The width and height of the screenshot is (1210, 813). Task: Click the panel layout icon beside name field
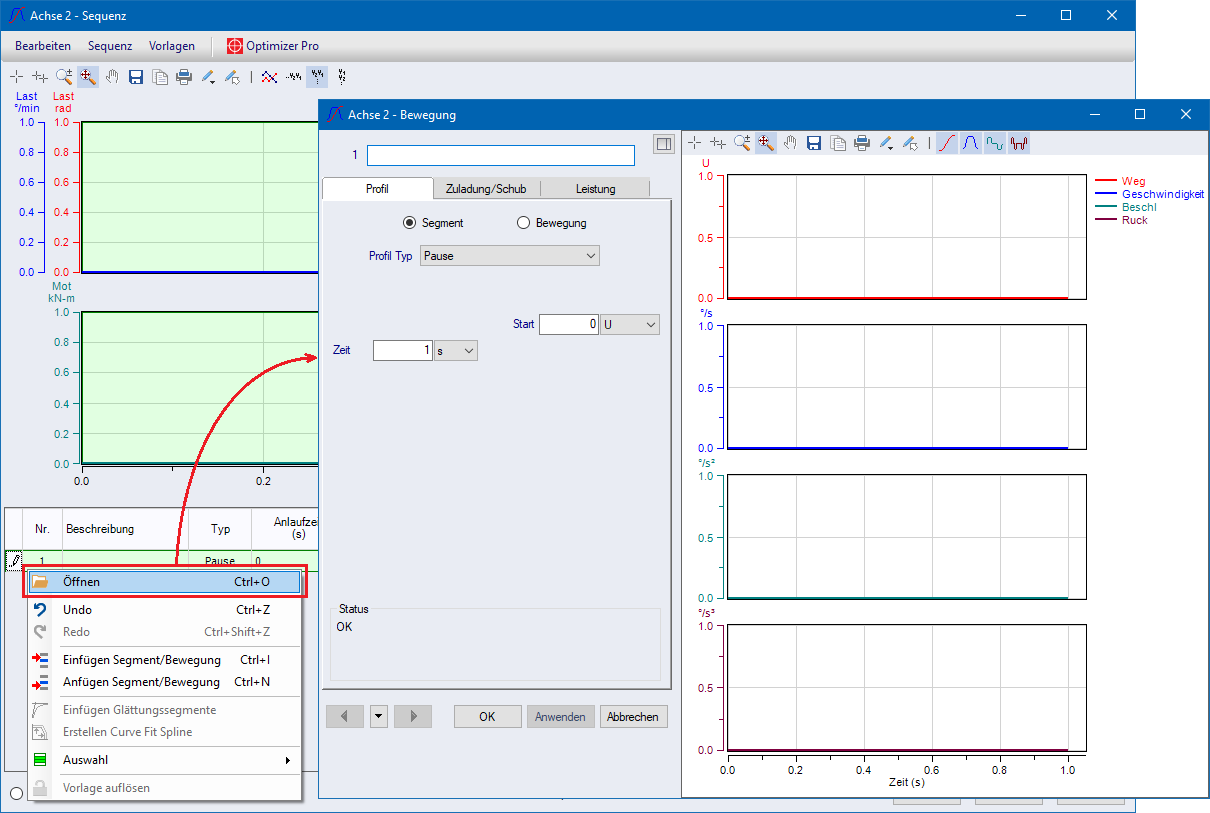pyautogui.click(x=664, y=145)
